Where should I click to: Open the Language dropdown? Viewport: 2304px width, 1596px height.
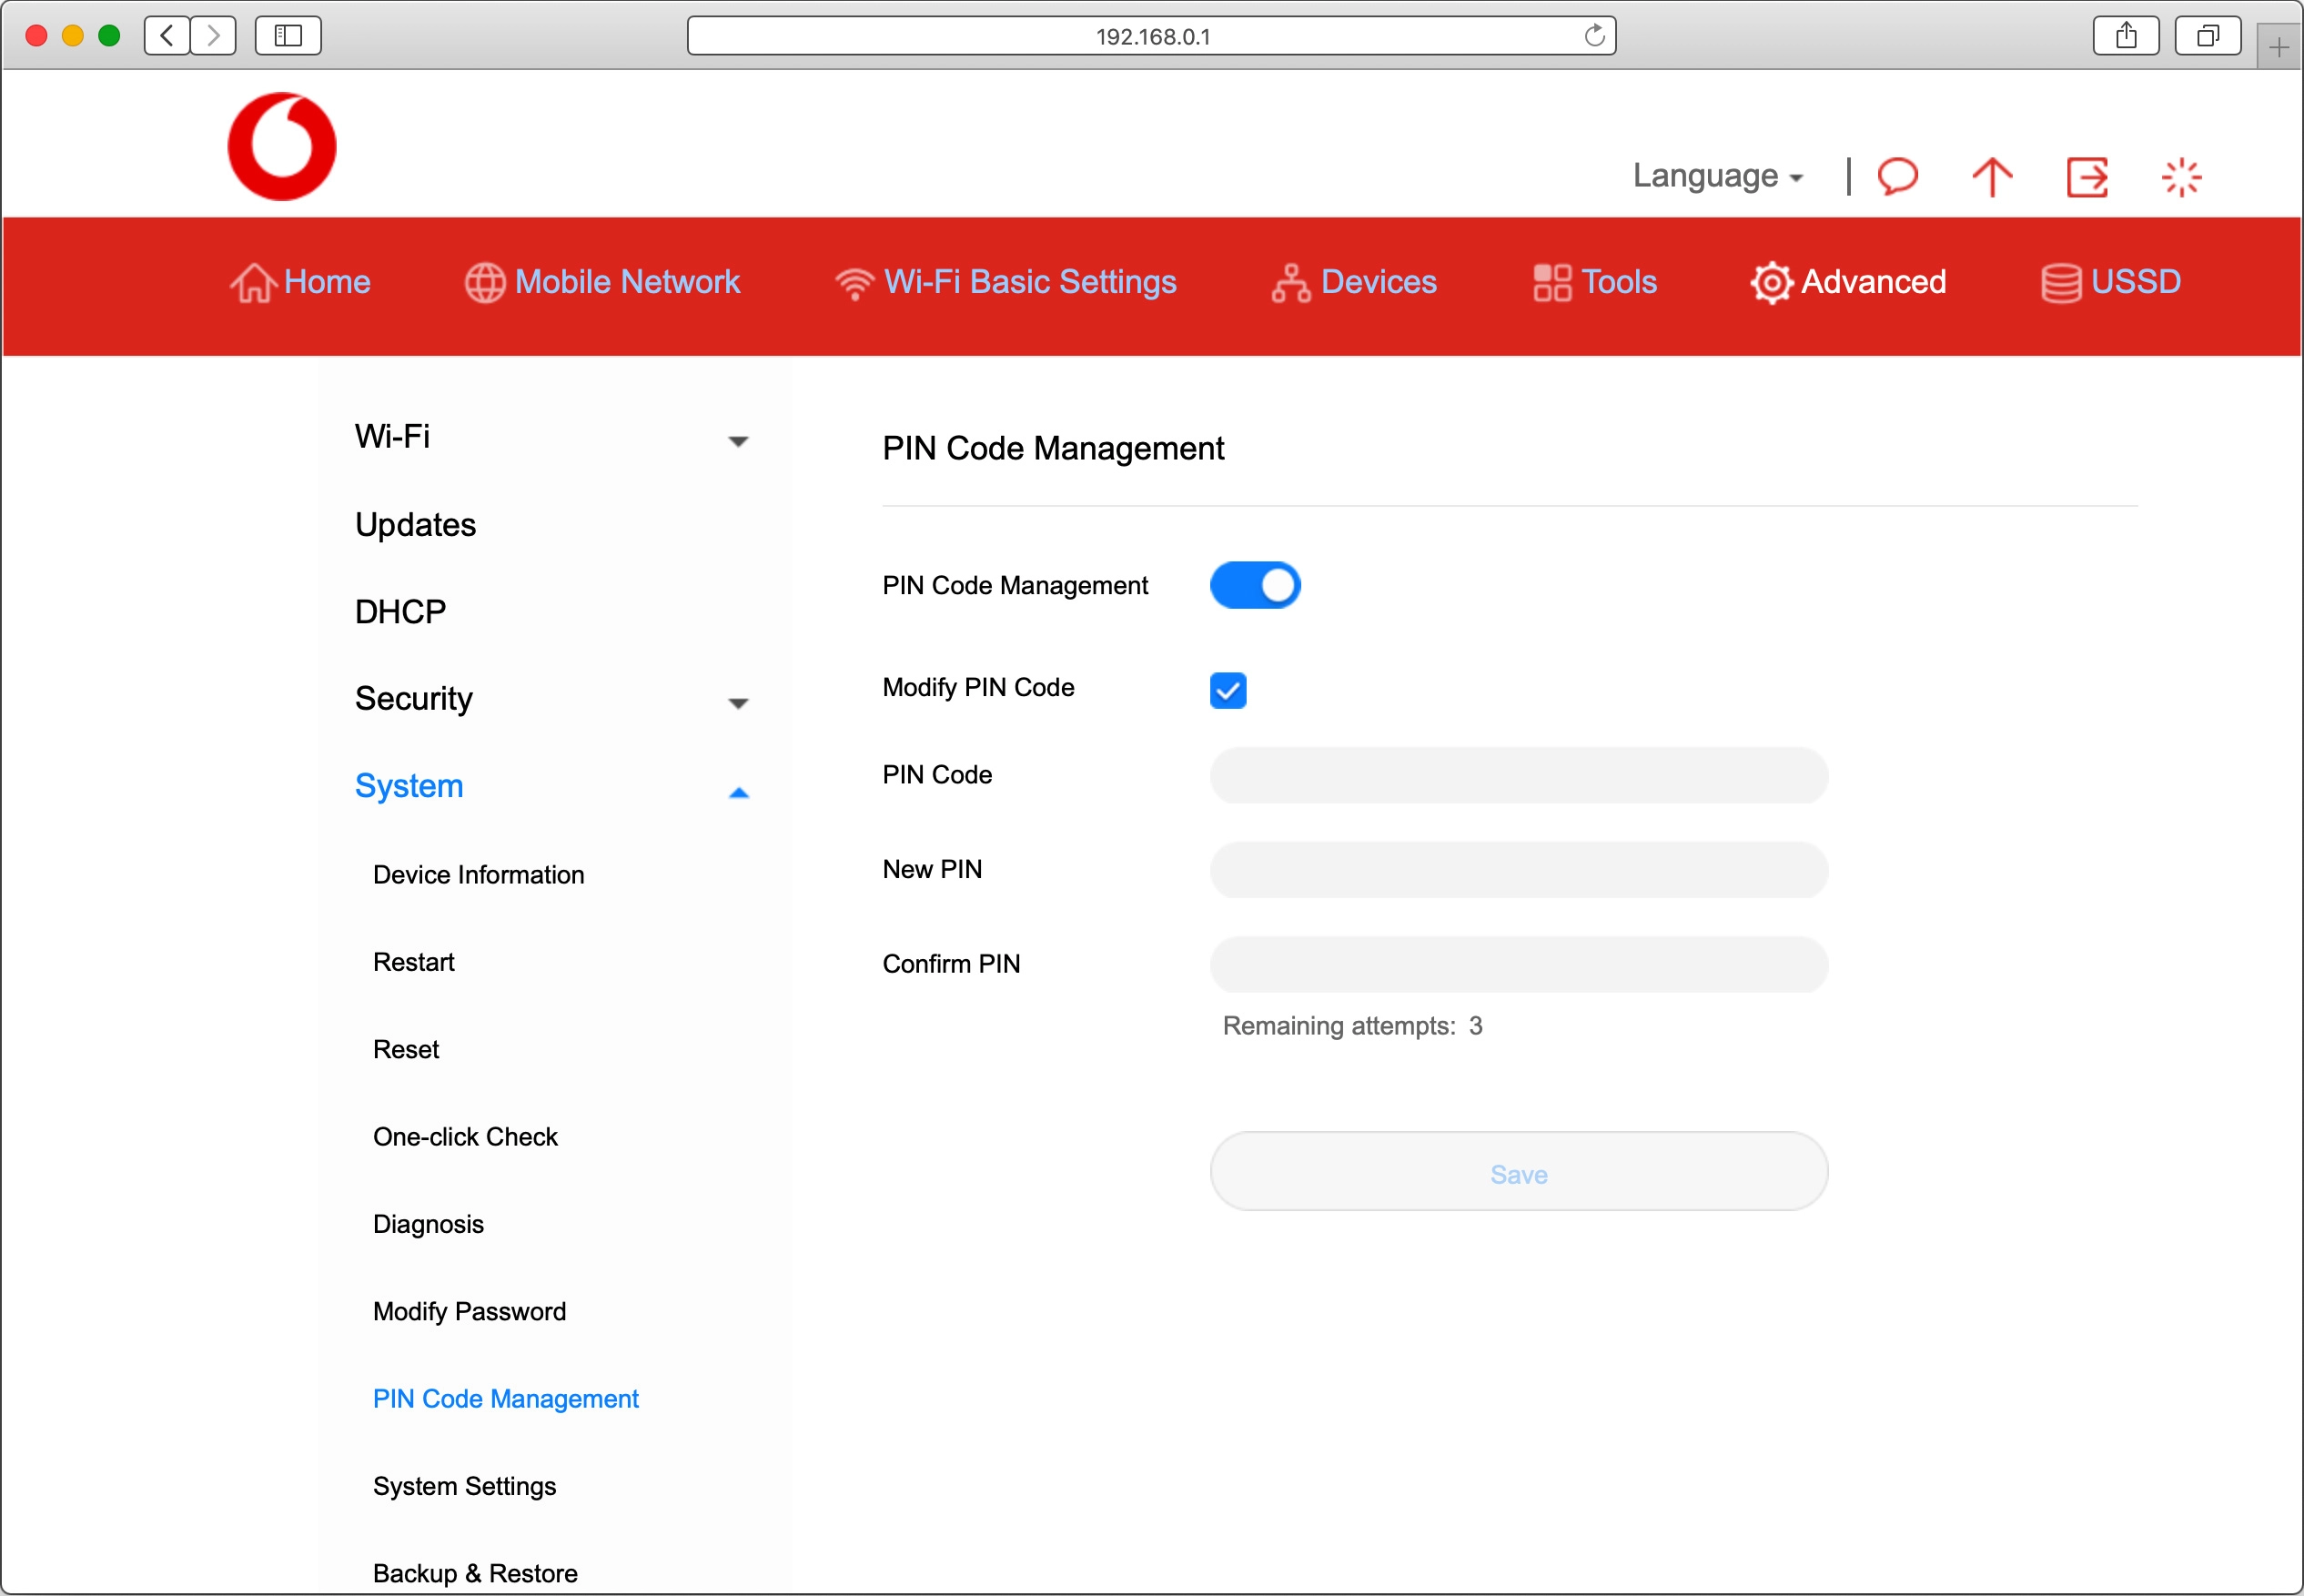(x=1717, y=176)
